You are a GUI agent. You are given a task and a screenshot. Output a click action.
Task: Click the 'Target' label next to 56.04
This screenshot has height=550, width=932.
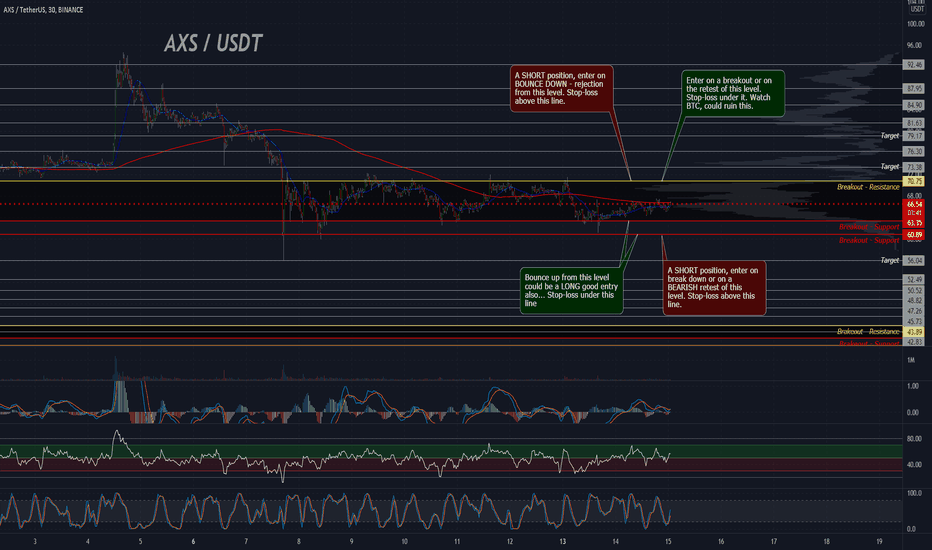890,260
